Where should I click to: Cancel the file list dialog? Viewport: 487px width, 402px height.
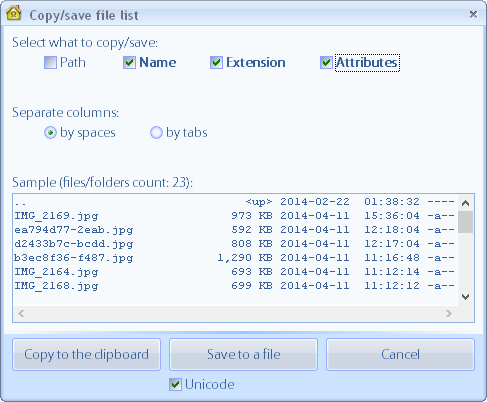point(400,354)
